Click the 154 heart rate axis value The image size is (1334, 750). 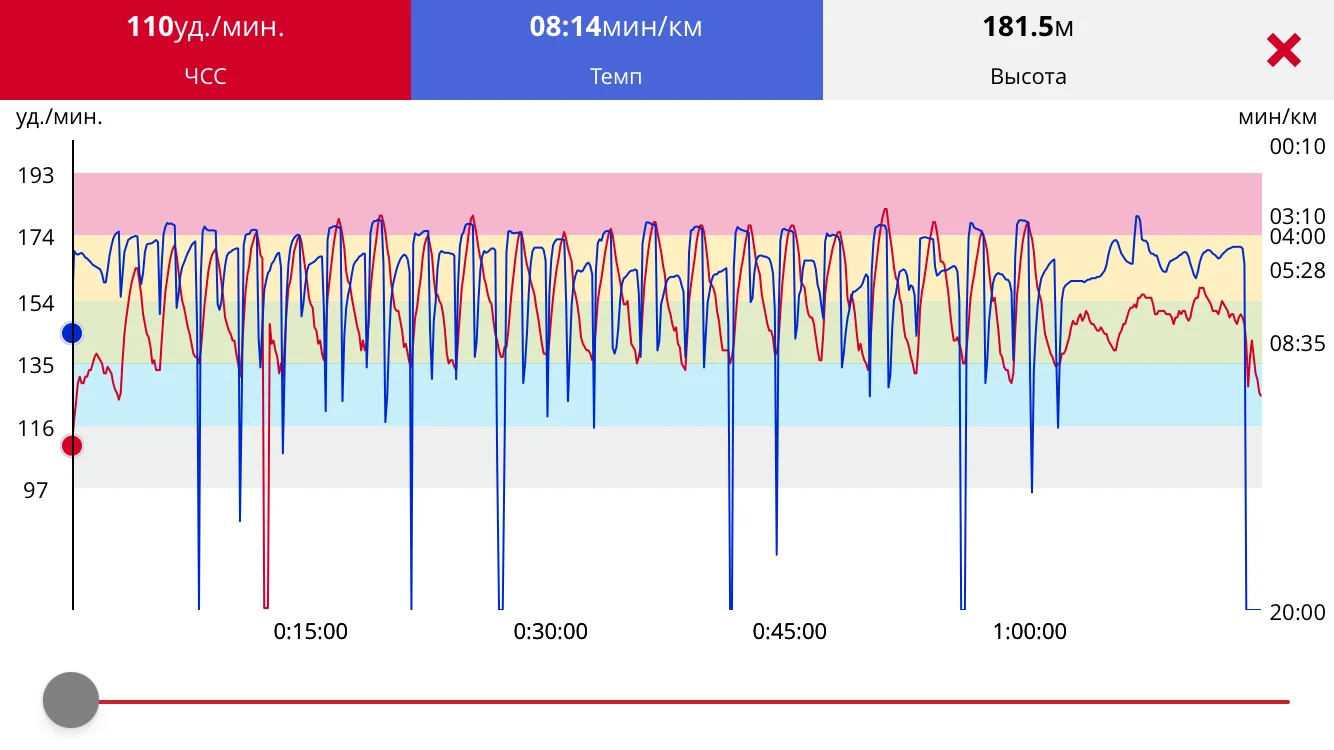[36, 303]
